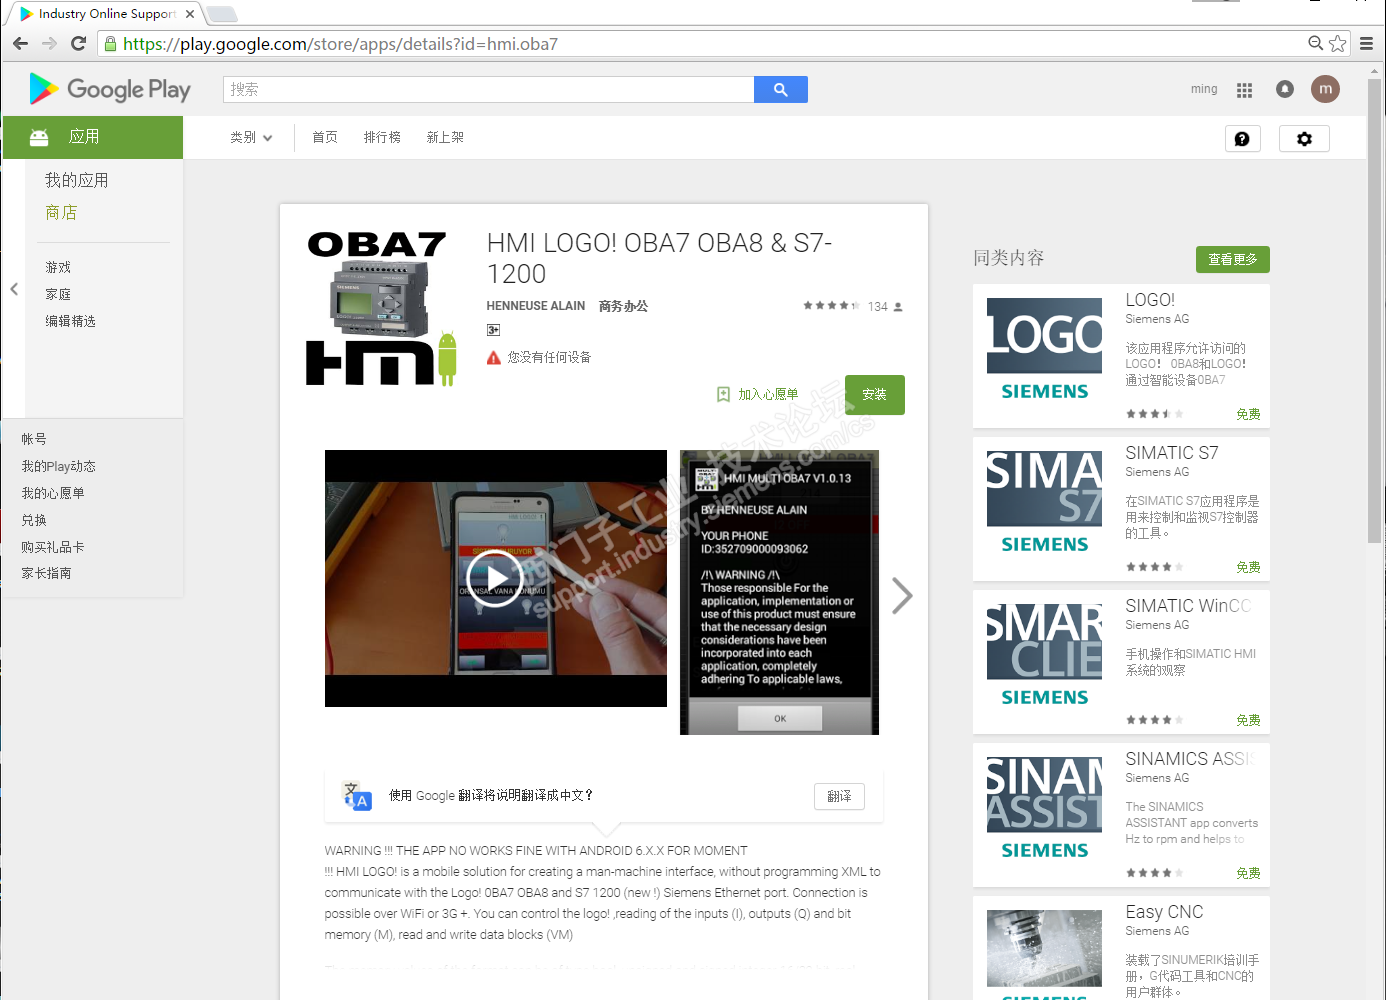Open the 排行榜 tab

(x=382, y=137)
